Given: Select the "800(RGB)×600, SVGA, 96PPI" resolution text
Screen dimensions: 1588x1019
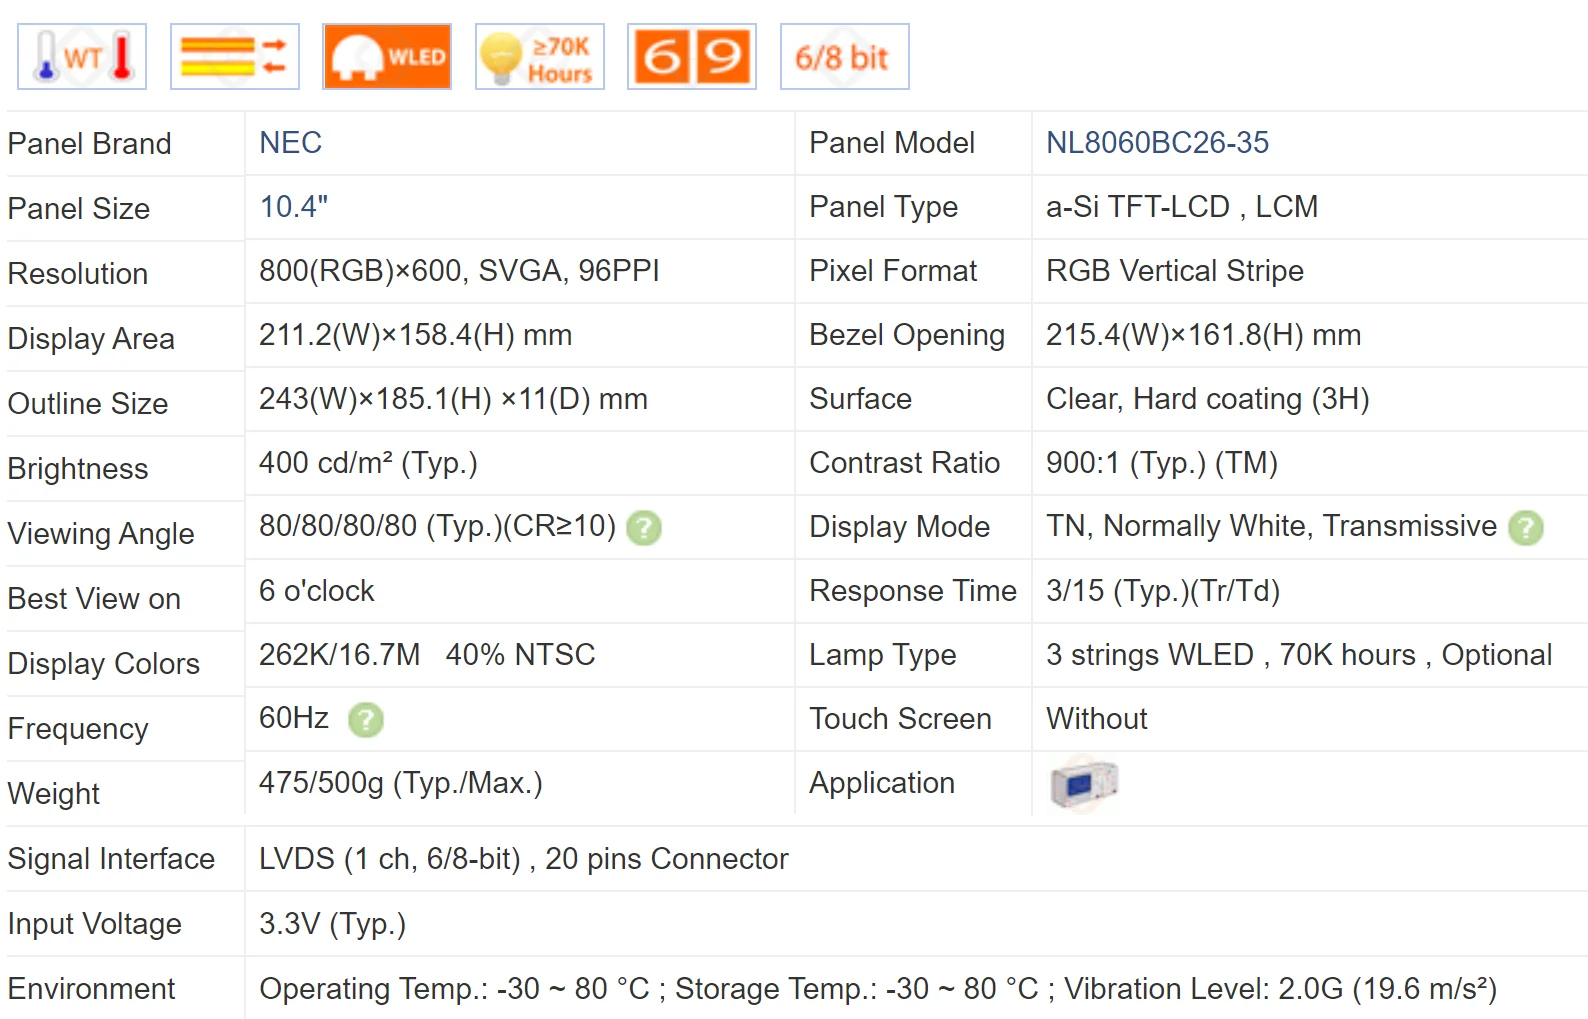Looking at the screenshot, I should [x=459, y=271].
